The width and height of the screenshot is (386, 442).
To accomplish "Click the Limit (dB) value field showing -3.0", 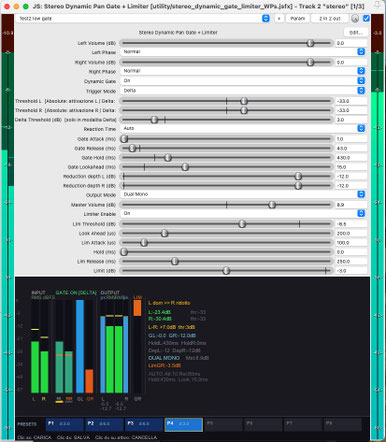I will 351,271.
